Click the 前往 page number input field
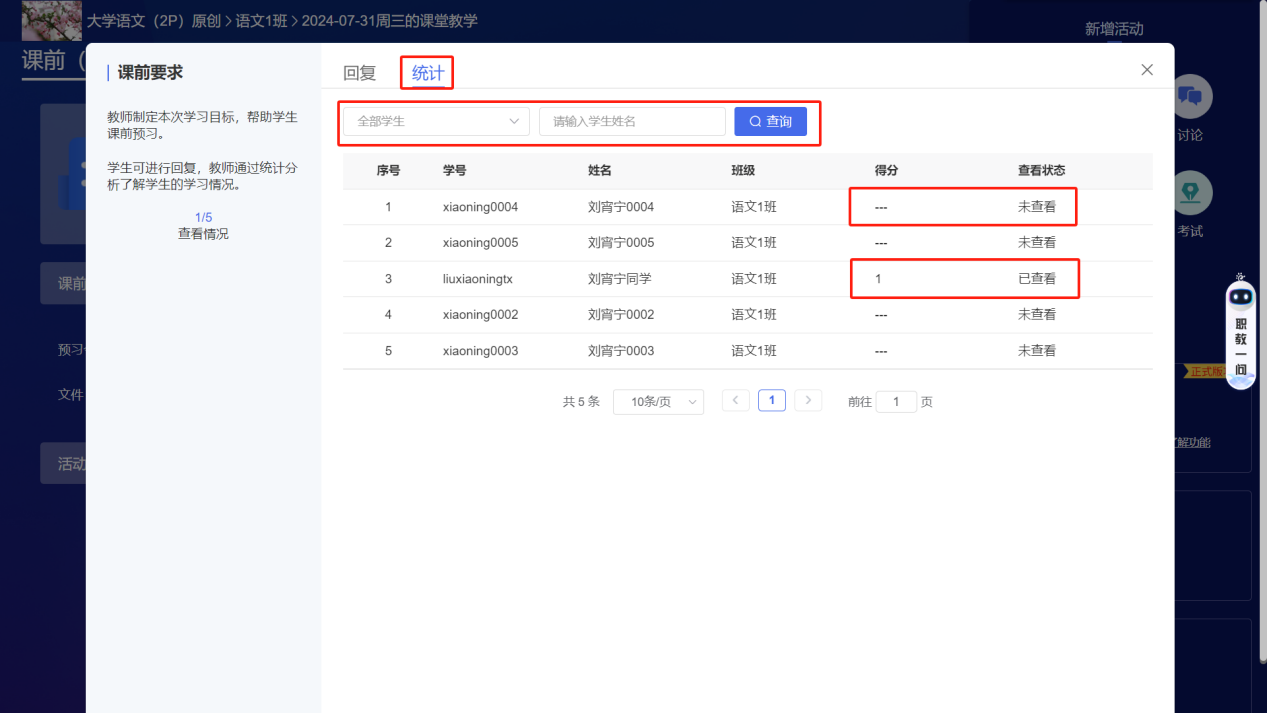This screenshot has height=713, width=1267. 896,401
